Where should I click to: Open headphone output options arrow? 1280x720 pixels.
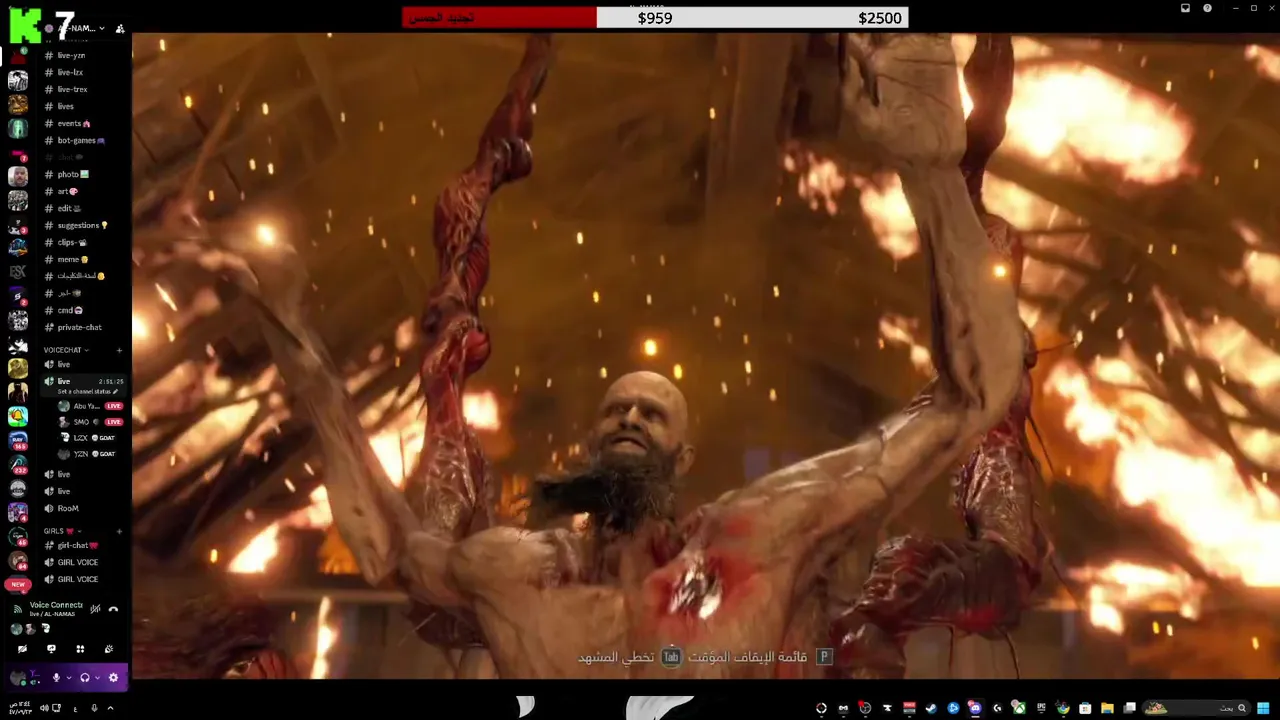97,678
